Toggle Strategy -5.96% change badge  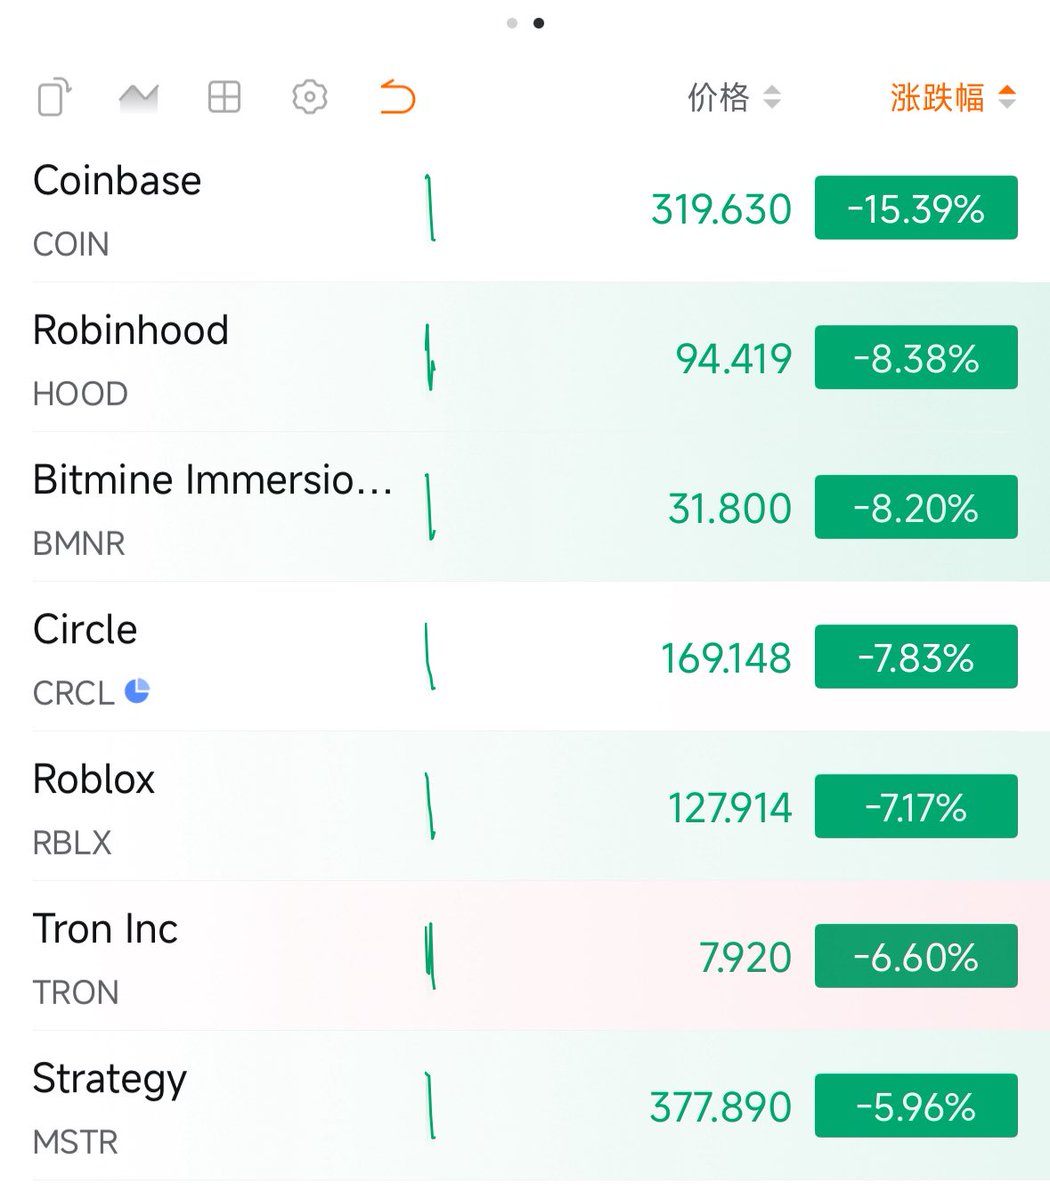click(x=916, y=1106)
